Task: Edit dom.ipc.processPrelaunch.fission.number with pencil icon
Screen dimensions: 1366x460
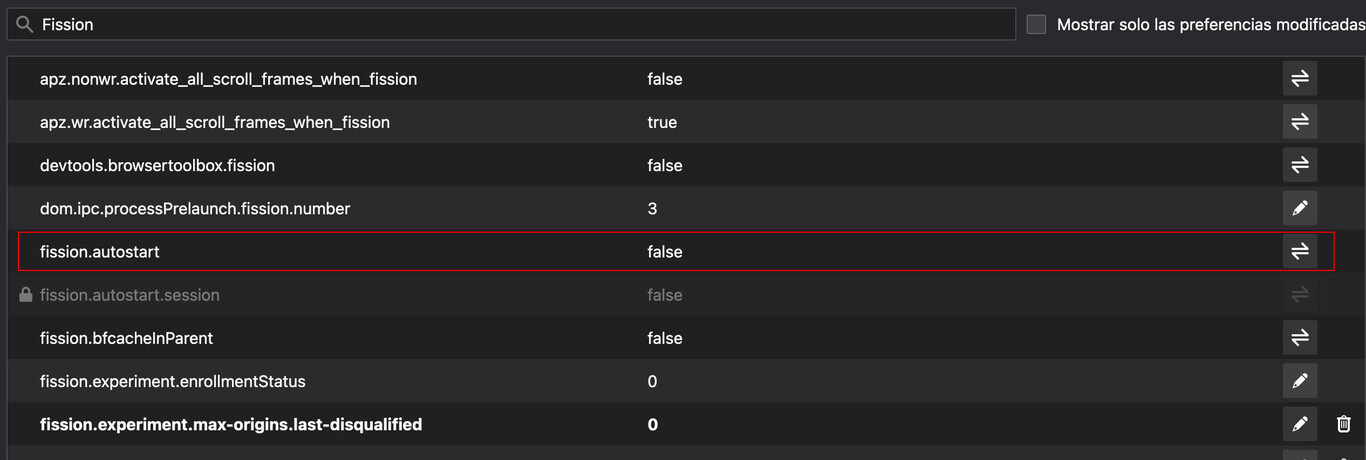Action: [1299, 209]
